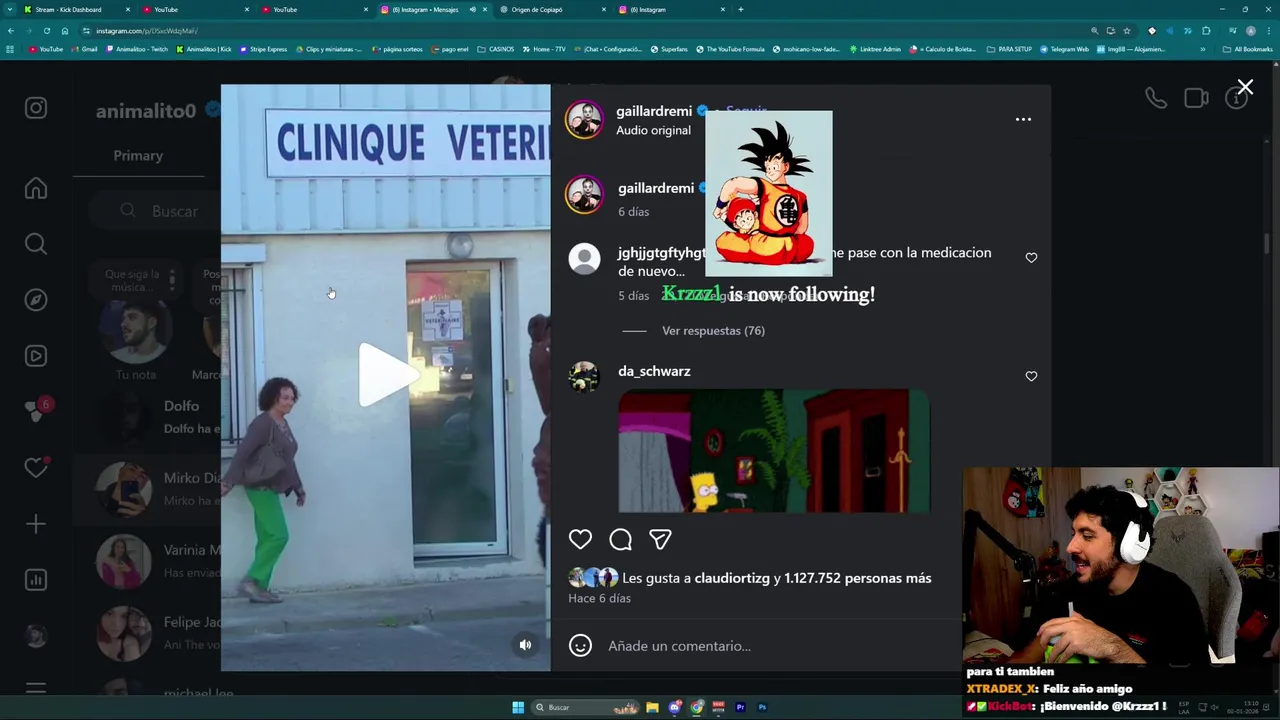Open the Explore compass icon
1280x720 pixels.
pos(36,300)
